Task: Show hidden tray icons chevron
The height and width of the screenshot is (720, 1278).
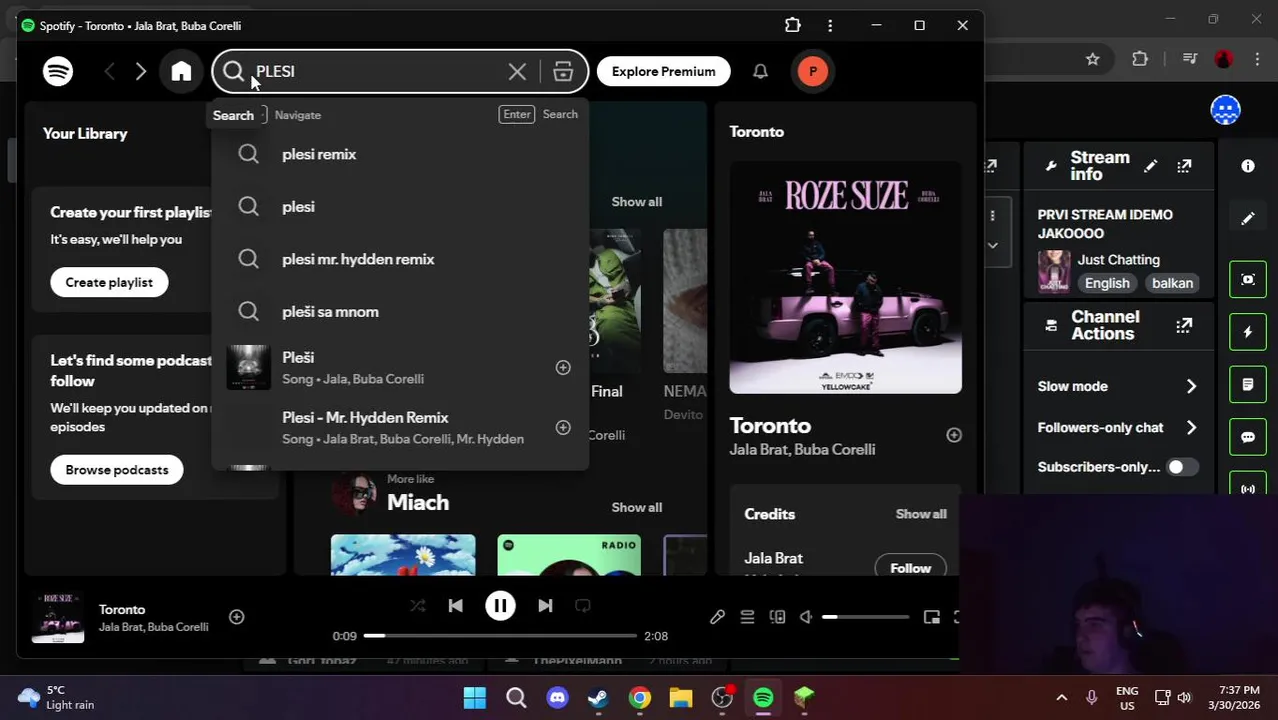Action: [1061, 697]
